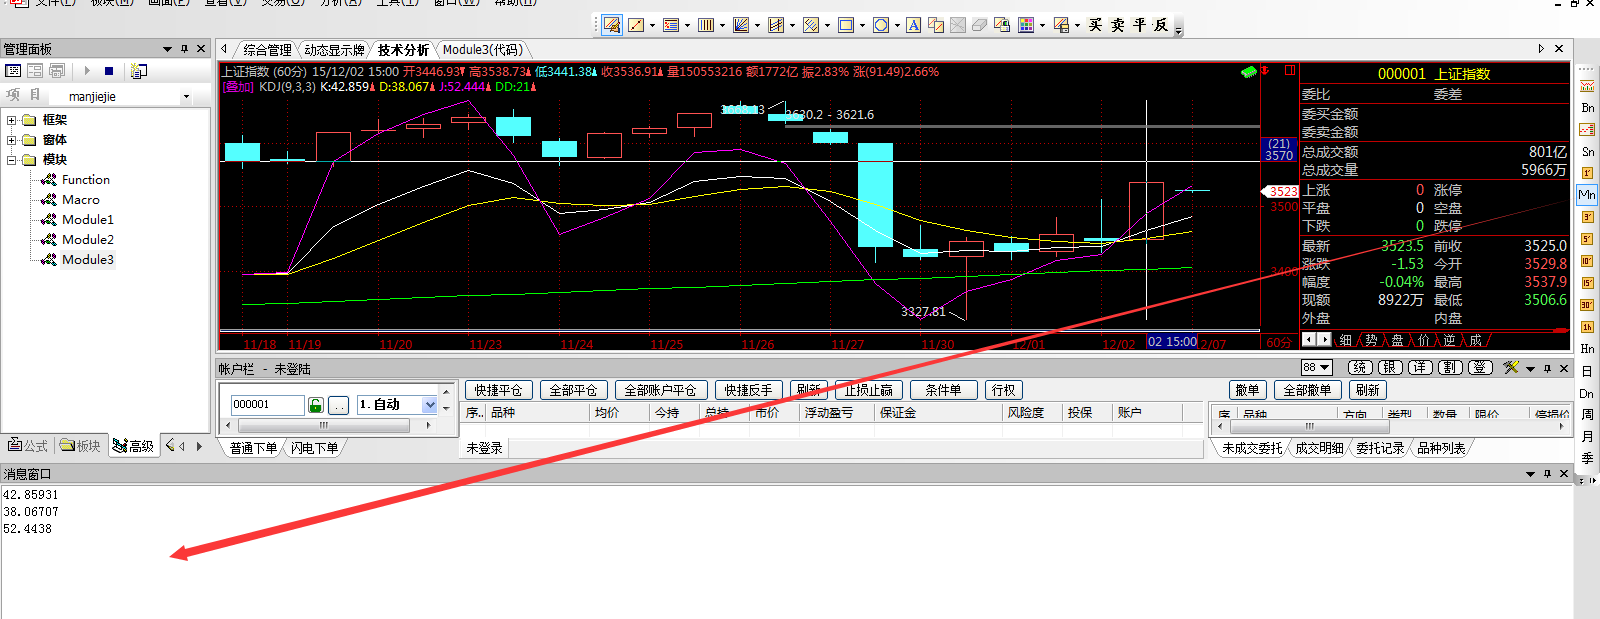The height and width of the screenshot is (619, 1600).
Task: Select the vertical period lines tool
Action: tap(706, 25)
